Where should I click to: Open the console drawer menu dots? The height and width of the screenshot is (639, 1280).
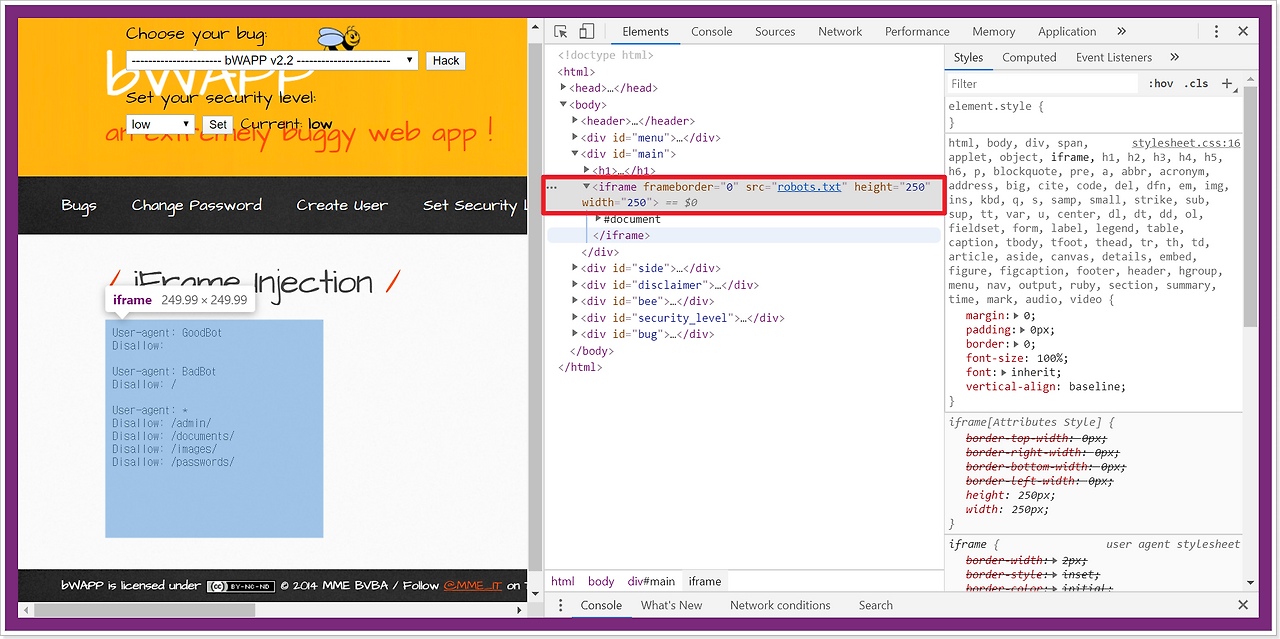560,606
